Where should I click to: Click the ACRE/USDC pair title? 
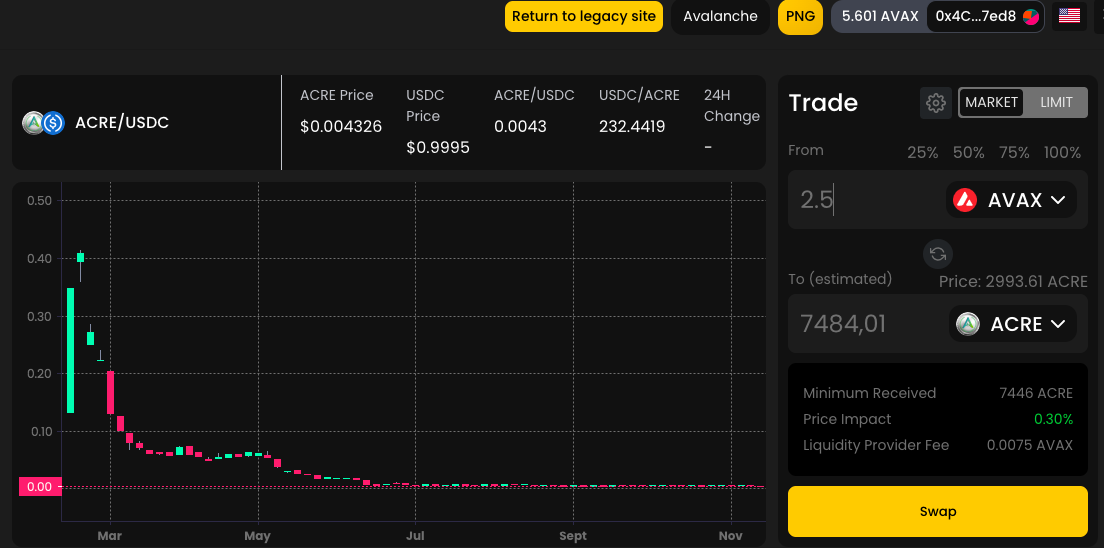pyautogui.click(x=122, y=123)
